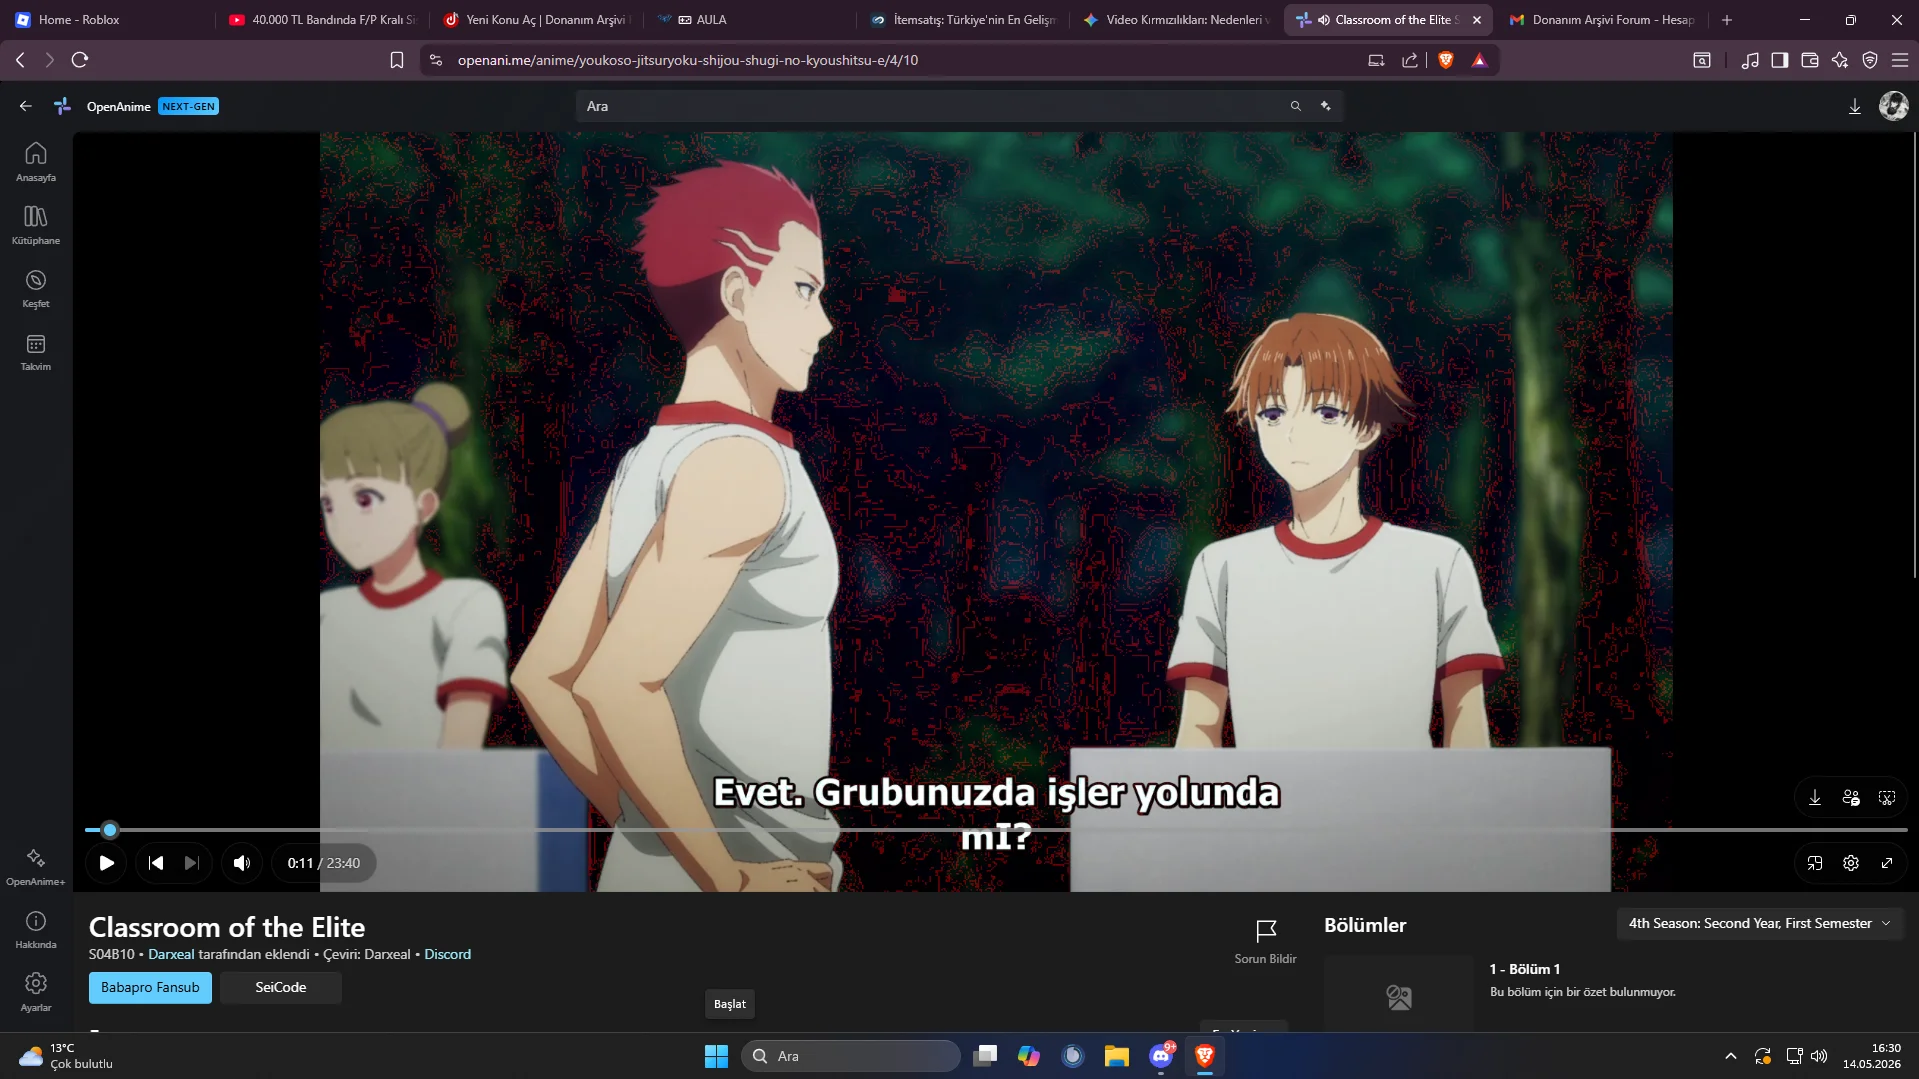Switch to the Donanım Arşivi Forum tab
The width and height of the screenshot is (1919, 1079).
1602,20
